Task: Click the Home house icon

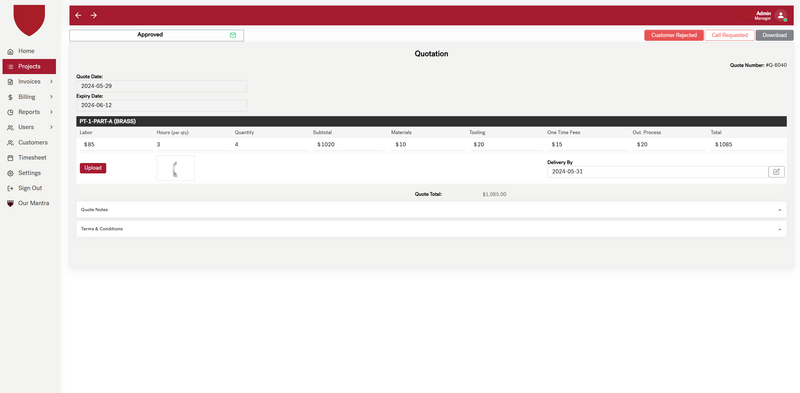Action: pos(10,52)
